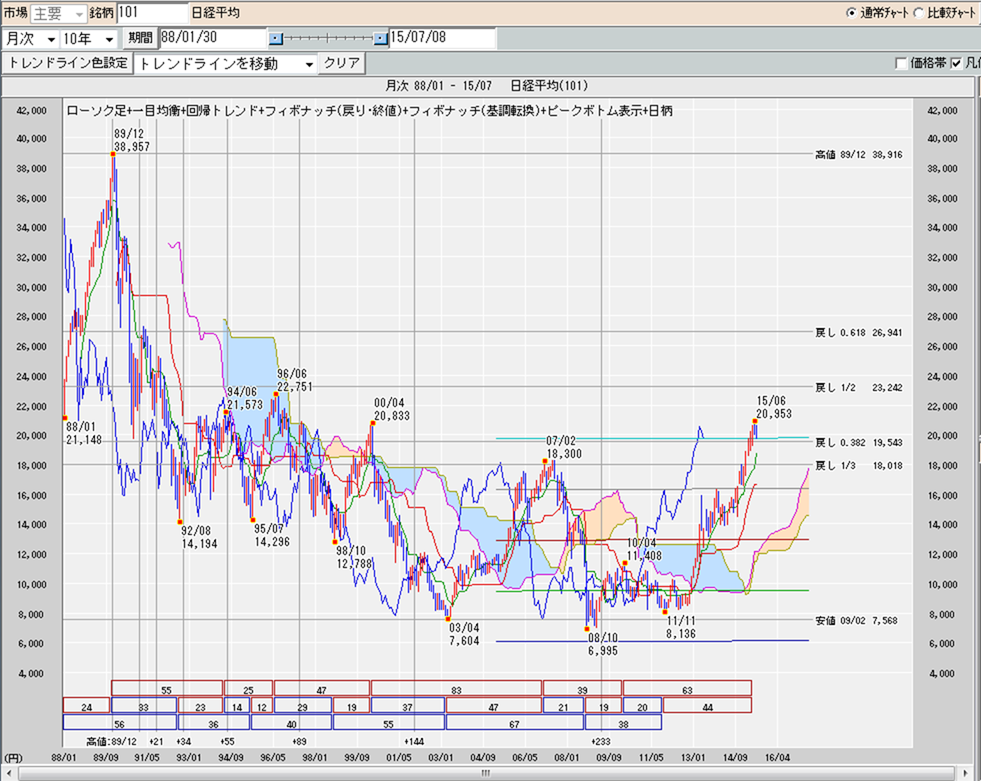Click the label 10/04 11,408
The height and width of the screenshot is (781, 981).
point(644,549)
